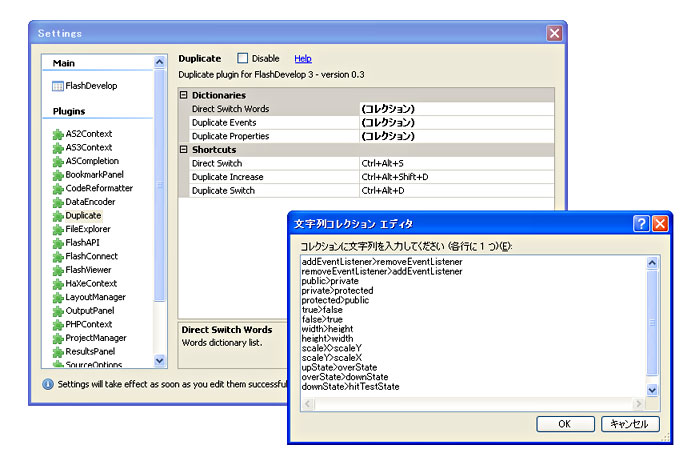Click the AS3Context plugin puzzle icon
Image resolution: width=699 pixels, height=473 pixels.
[x=58, y=148]
